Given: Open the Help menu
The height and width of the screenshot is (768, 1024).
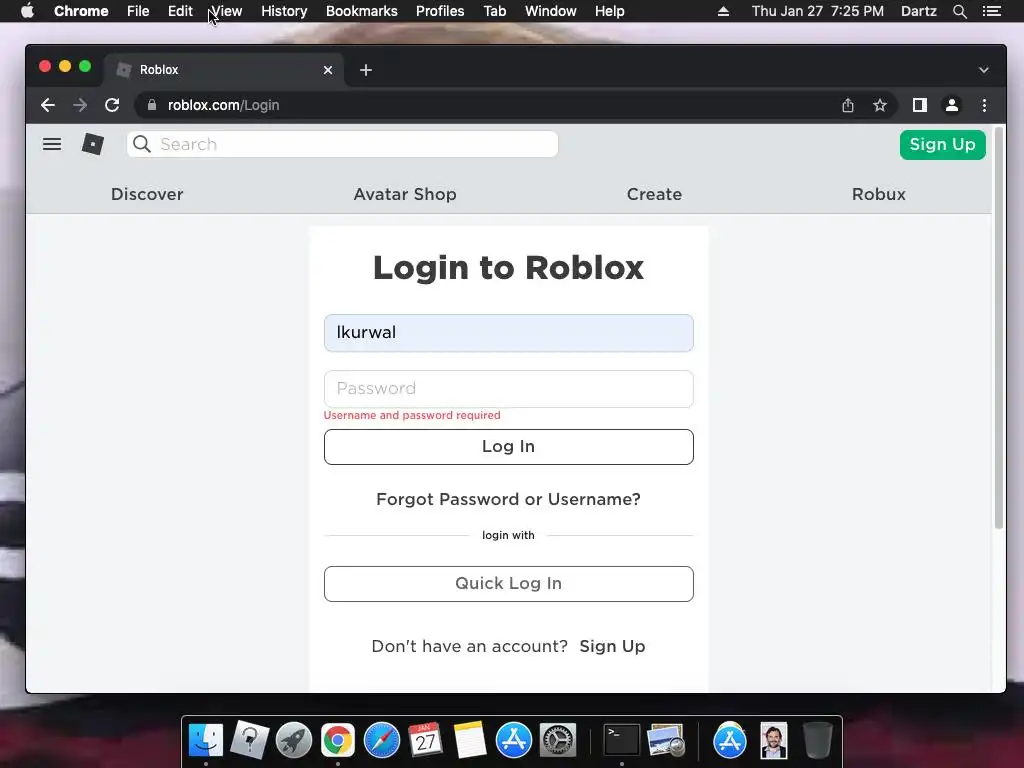Looking at the screenshot, I should point(609,11).
